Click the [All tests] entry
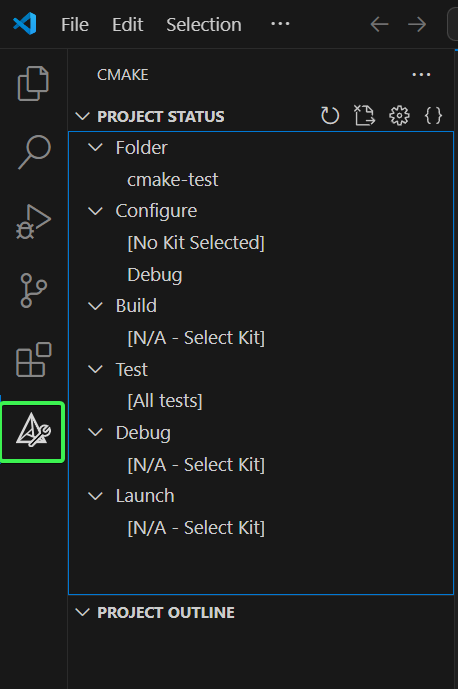The image size is (458, 689). point(165,401)
